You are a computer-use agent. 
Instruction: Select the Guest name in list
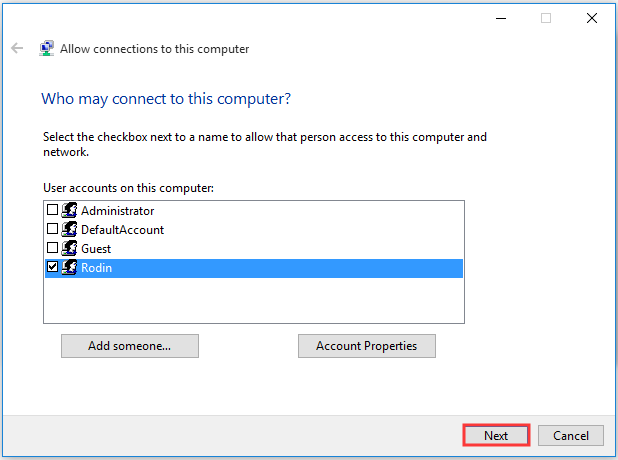click(x=96, y=249)
